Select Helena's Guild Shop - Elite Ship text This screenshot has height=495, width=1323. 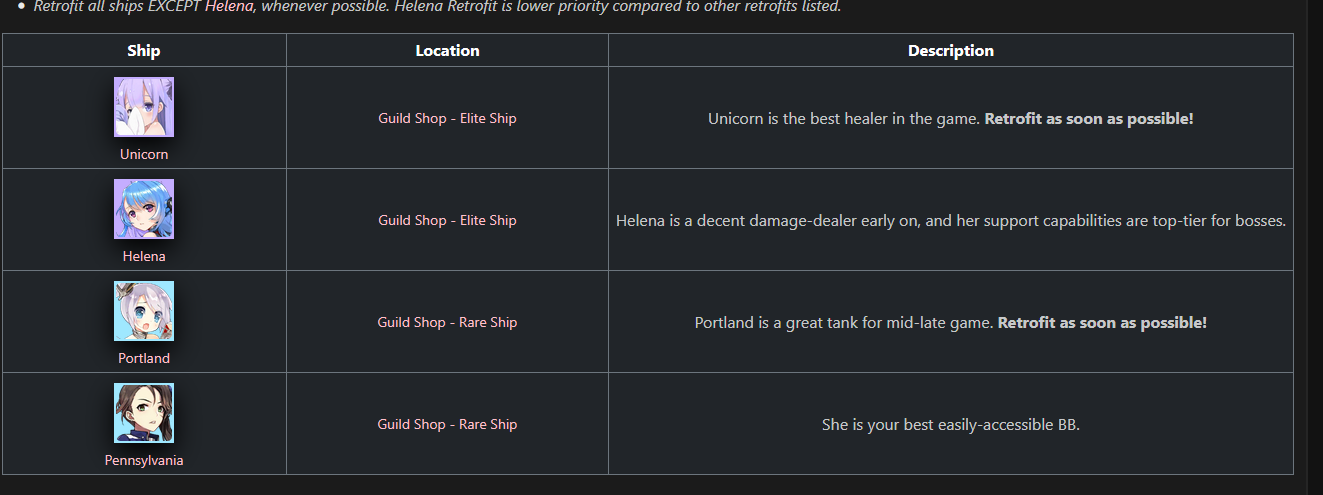point(447,220)
